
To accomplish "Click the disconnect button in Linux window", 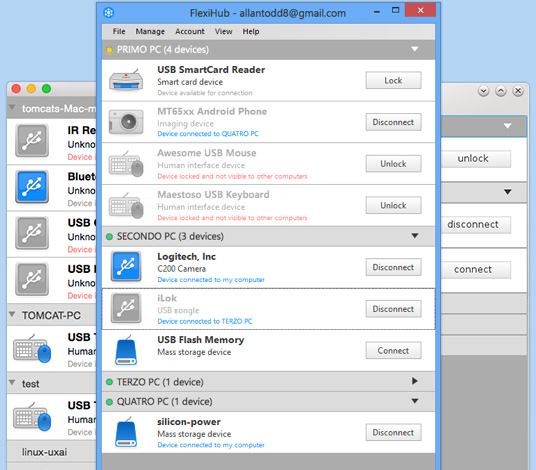I will [x=475, y=225].
